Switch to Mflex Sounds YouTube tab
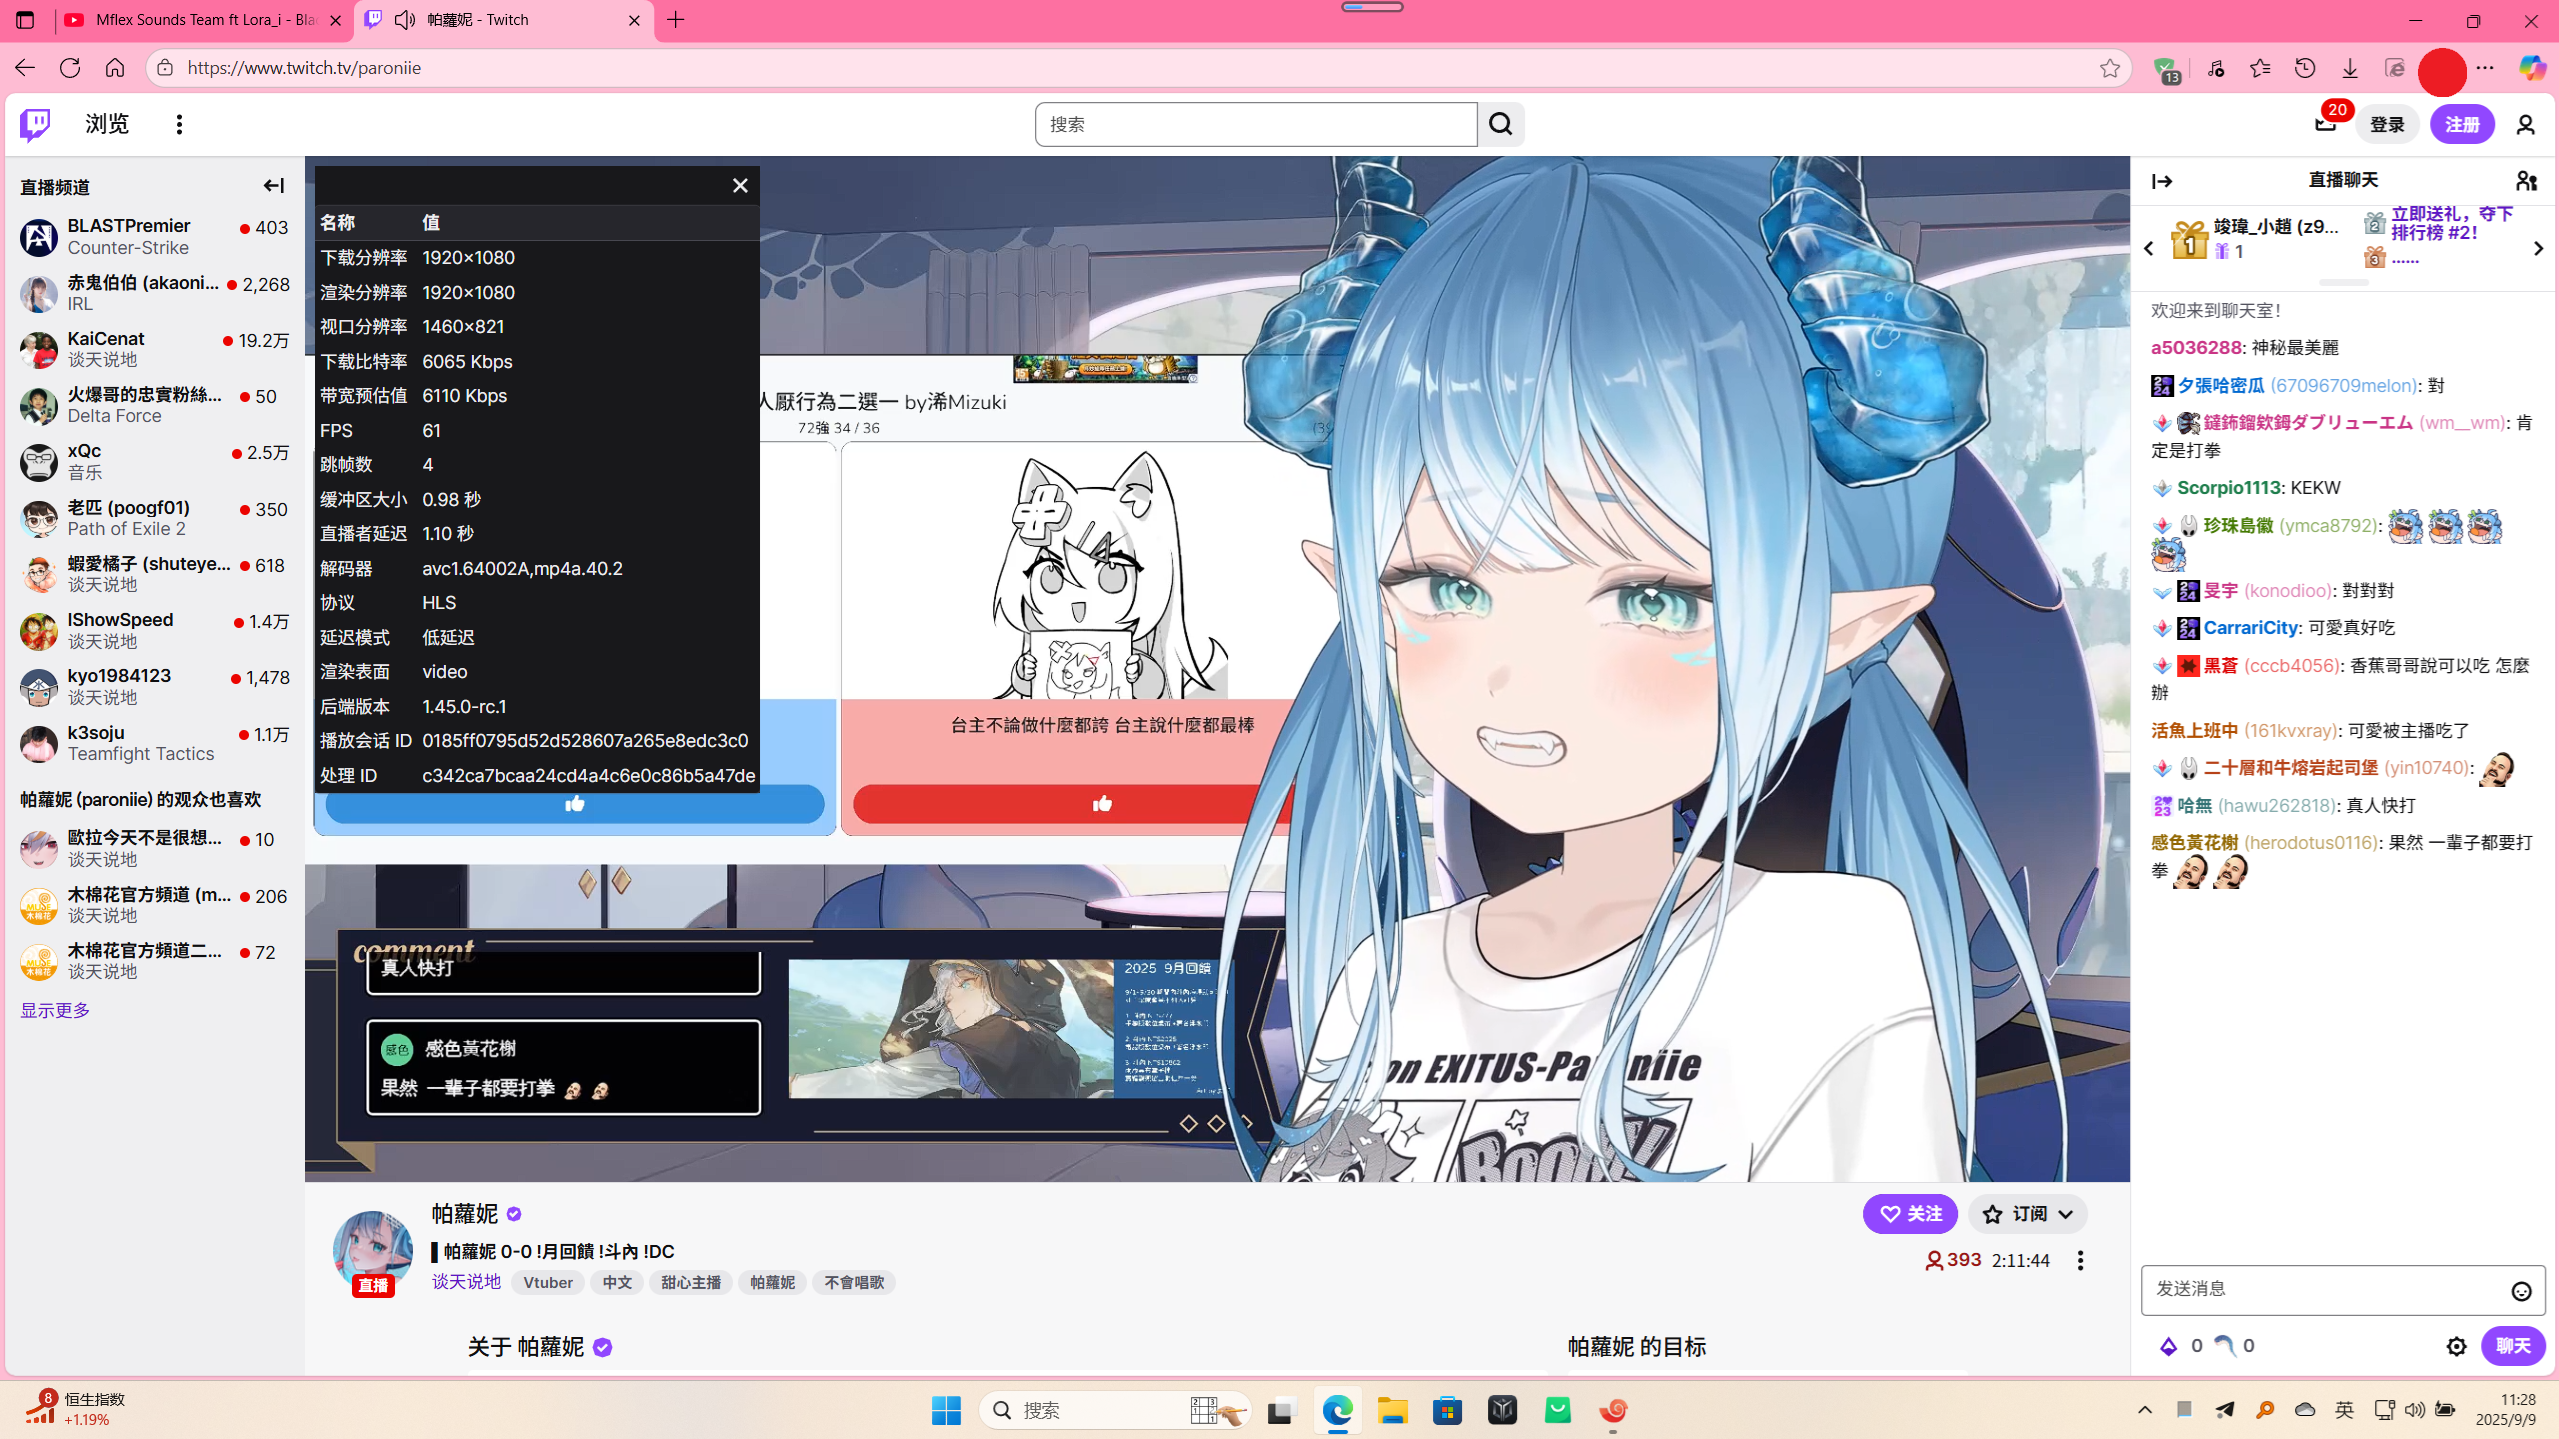2559x1439 pixels. [205, 20]
